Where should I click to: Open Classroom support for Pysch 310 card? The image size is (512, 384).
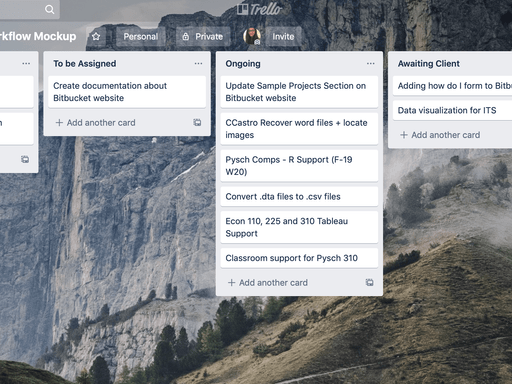tap(299, 258)
